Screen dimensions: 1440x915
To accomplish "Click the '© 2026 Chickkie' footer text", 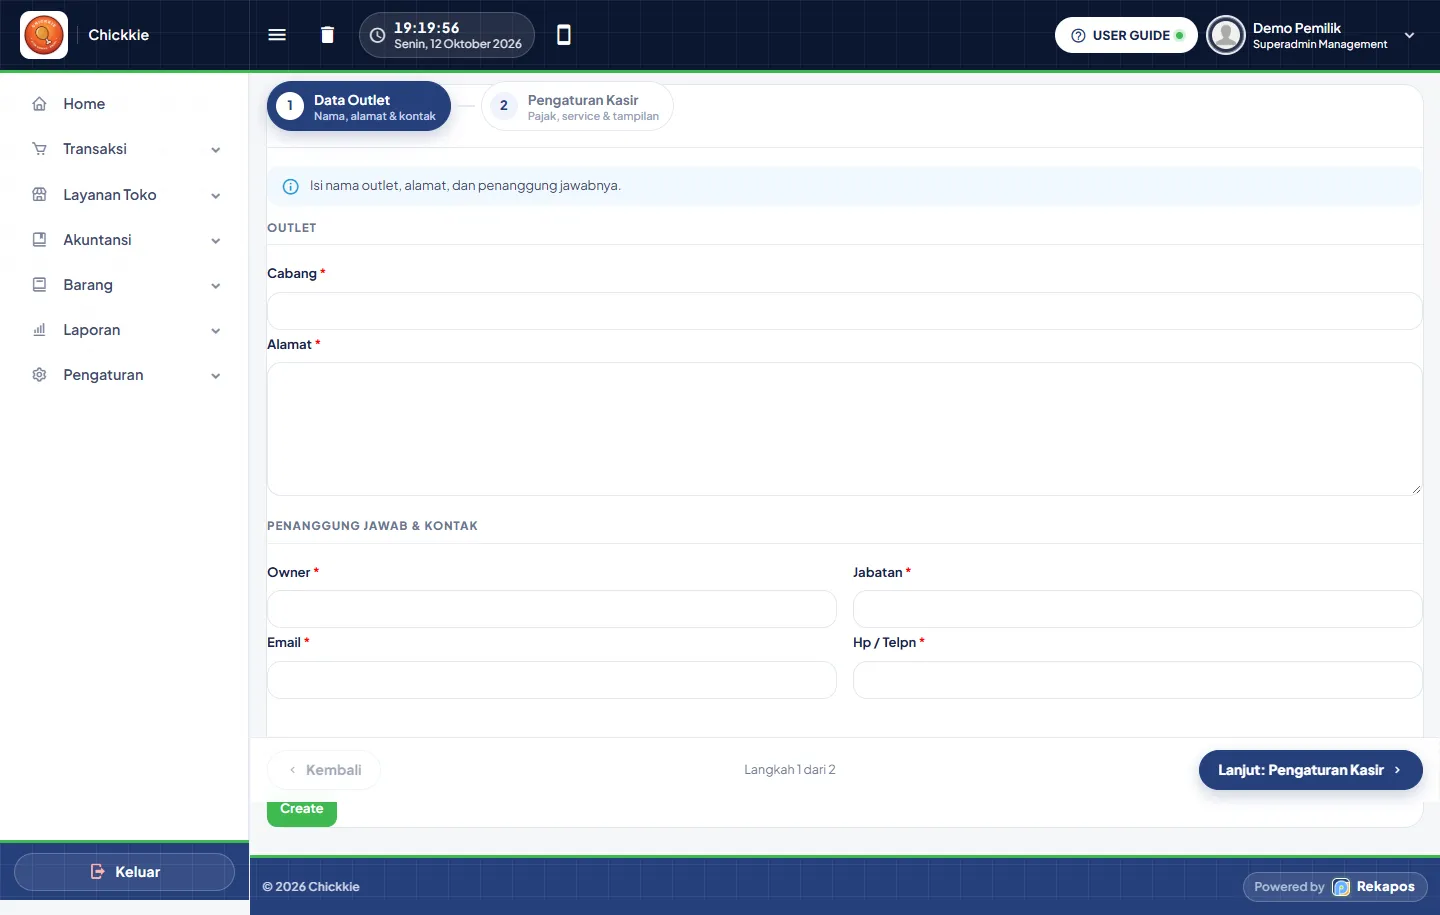I will click(x=311, y=887).
